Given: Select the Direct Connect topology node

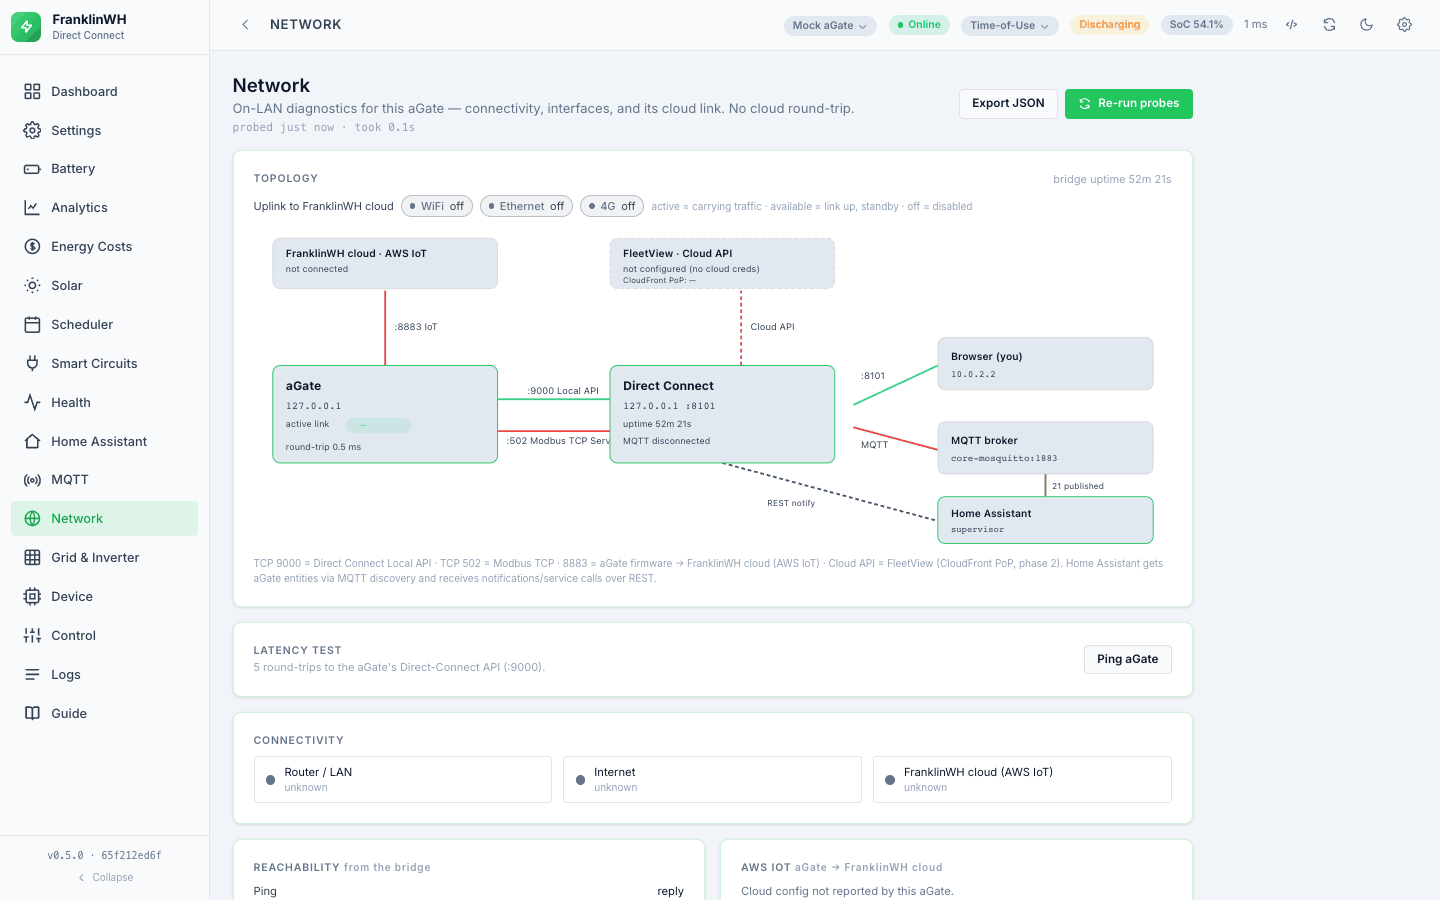Looking at the screenshot, I should pyautogui.click(x=722, y=414).
